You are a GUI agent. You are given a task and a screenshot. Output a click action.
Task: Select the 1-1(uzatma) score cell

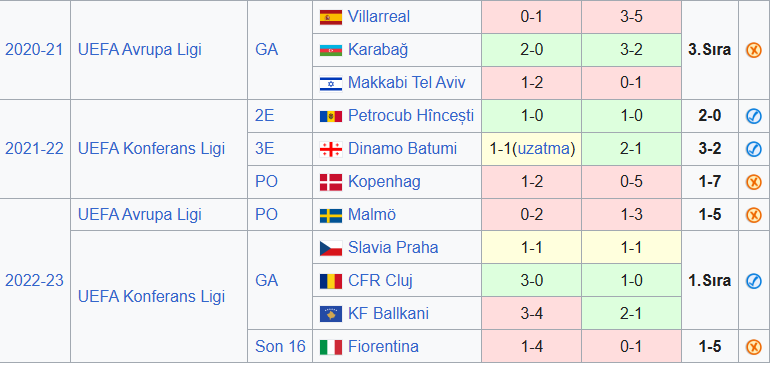coord(532,149)
